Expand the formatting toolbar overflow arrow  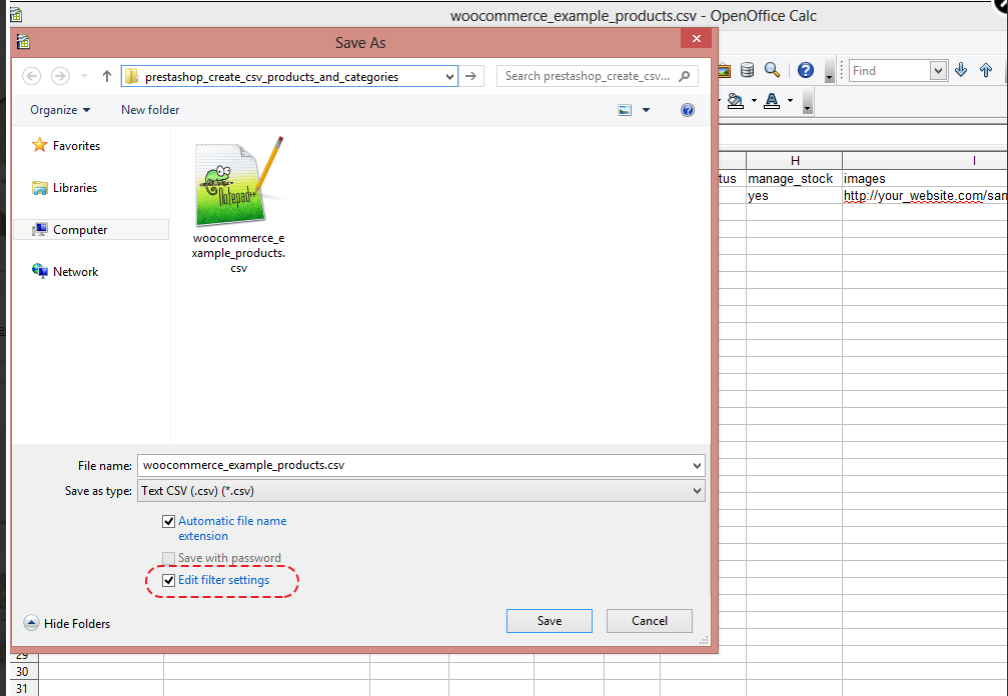pyautogui.click(x=807, y=103)
